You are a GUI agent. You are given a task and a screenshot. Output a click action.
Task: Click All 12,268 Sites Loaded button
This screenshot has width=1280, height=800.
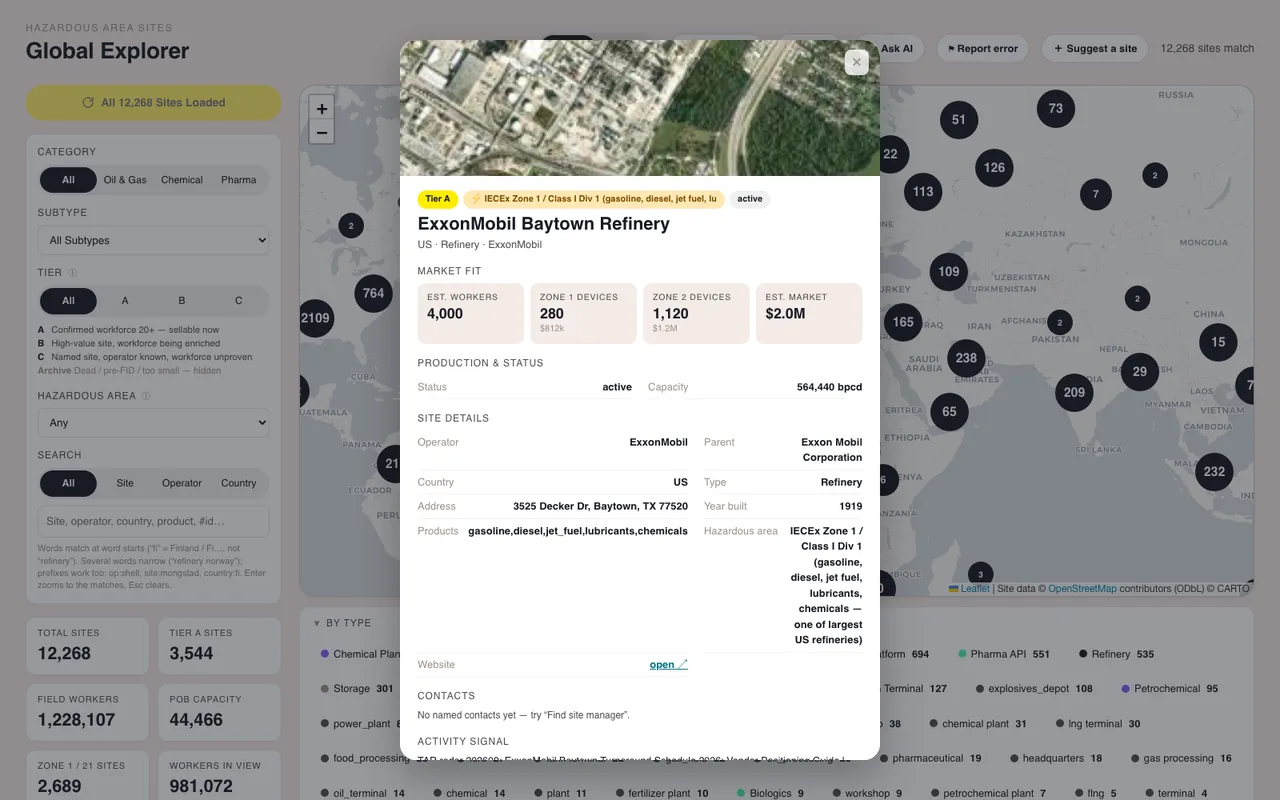point(154,102)
